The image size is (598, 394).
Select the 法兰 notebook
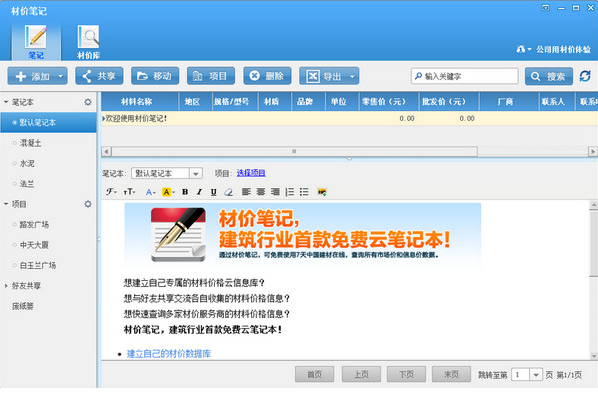pos(27,184)
